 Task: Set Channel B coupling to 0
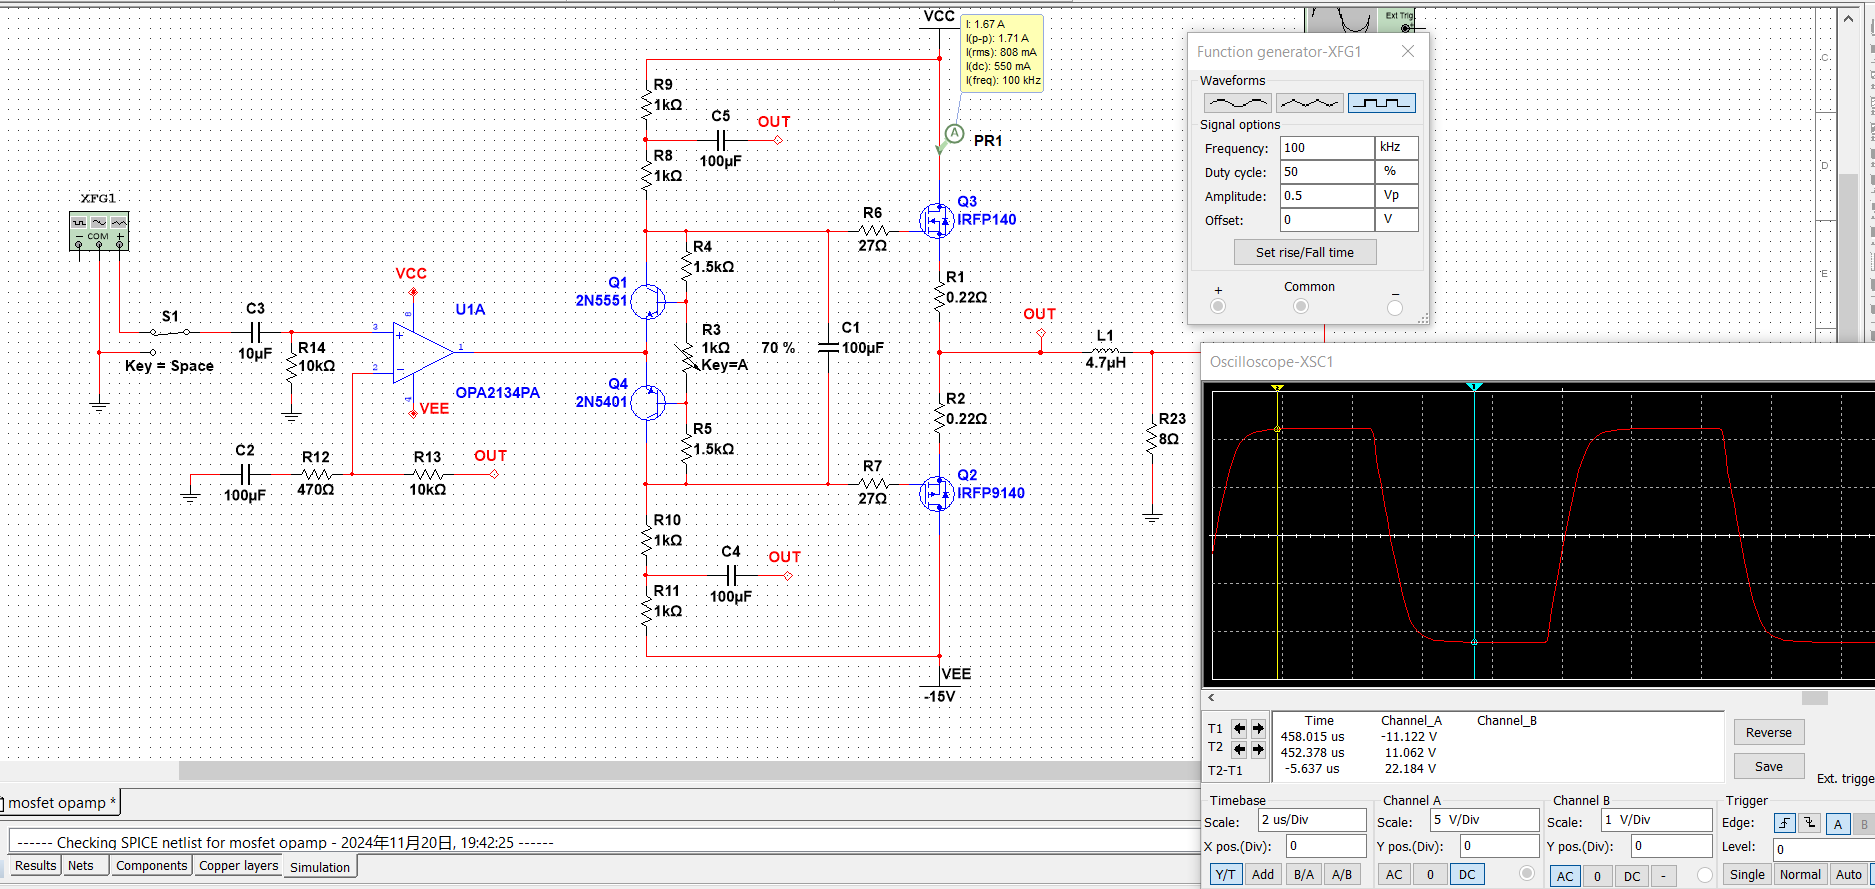point(1597,876)
